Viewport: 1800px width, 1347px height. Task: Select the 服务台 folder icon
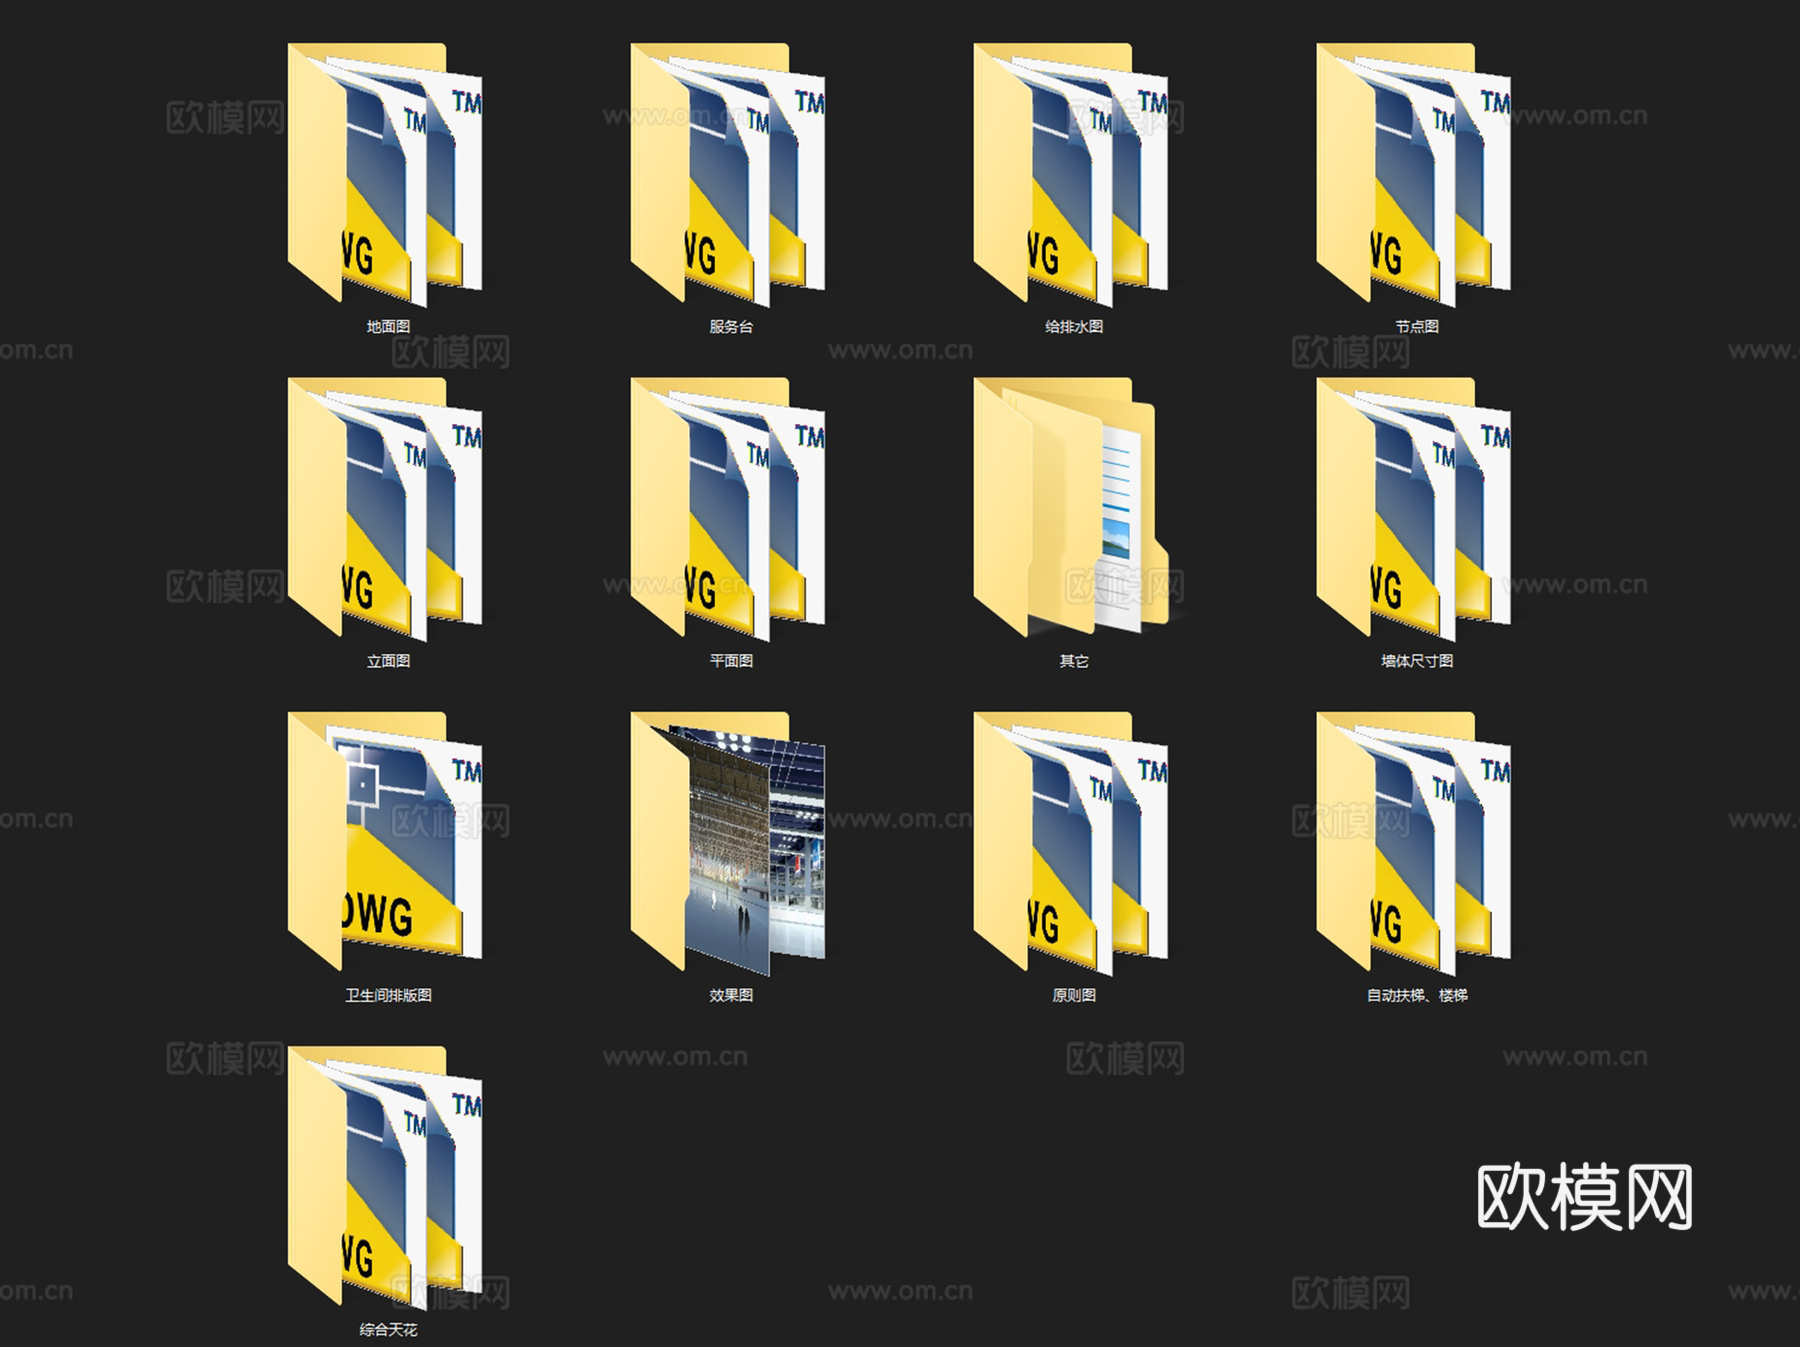(728, 174)
